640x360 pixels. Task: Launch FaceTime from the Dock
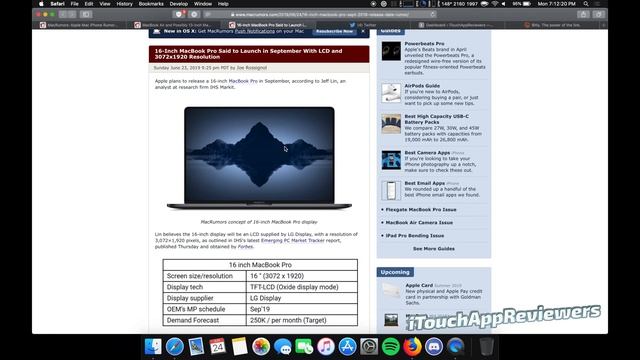click(304, 347)
